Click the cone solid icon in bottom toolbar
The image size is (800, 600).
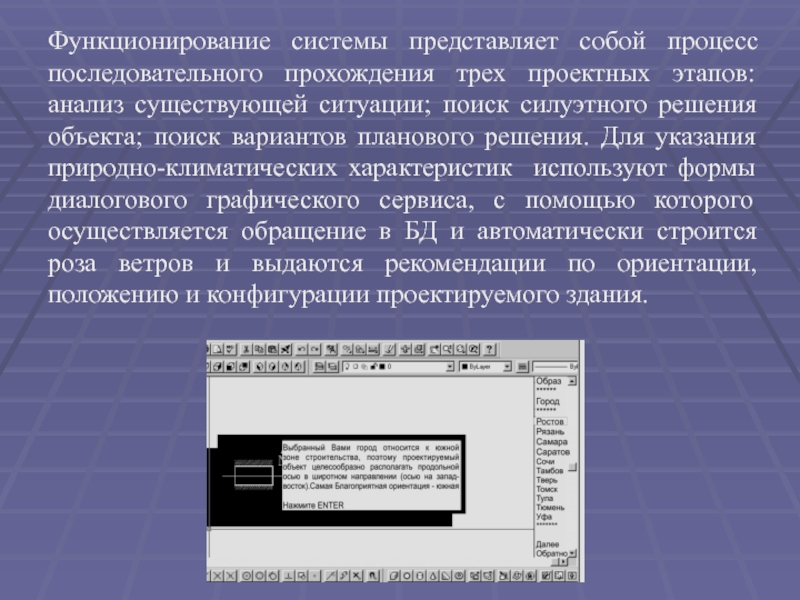click(433, 576)
